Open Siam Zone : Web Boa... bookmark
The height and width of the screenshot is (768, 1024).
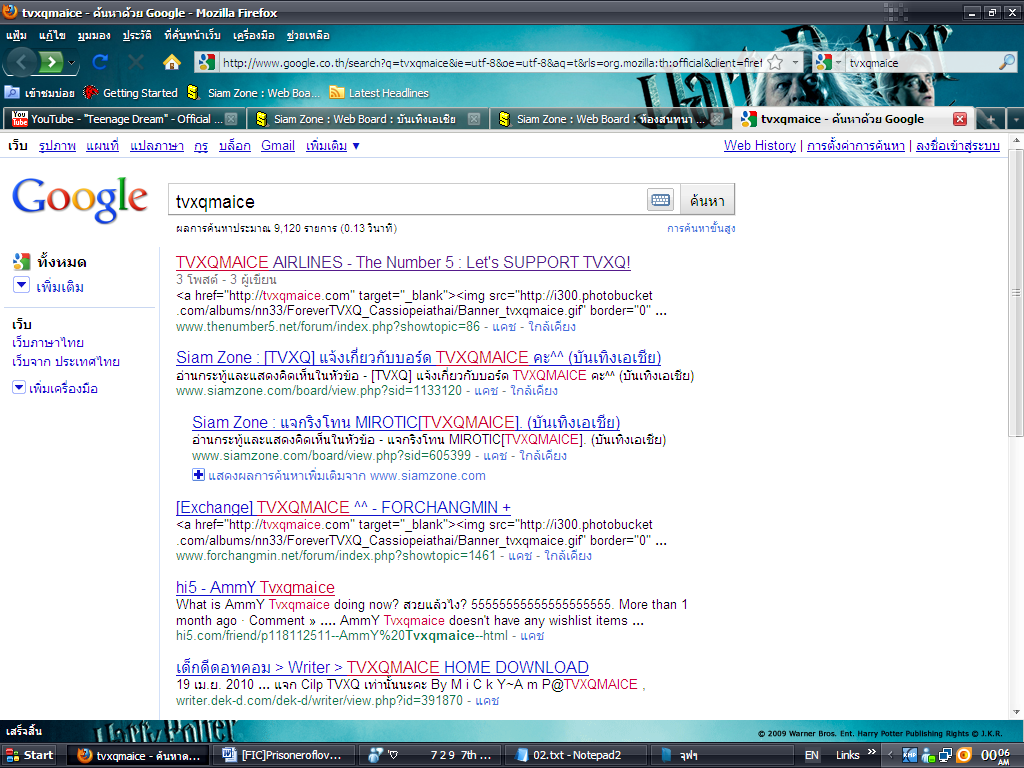point(254,93)
